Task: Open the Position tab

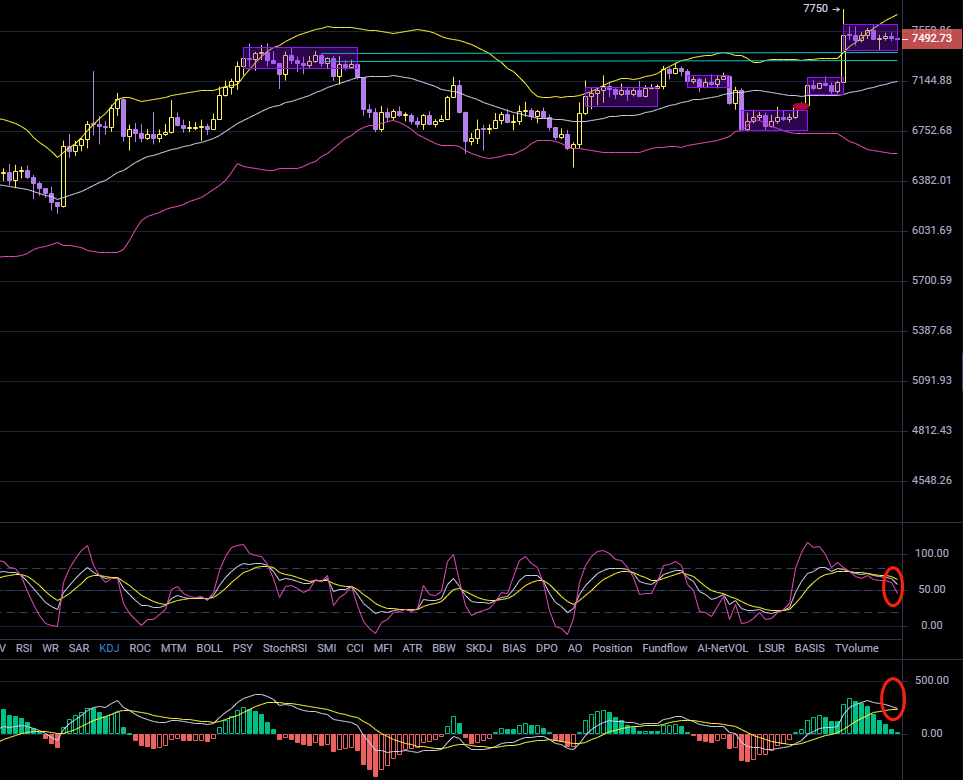Action: (x=612, y=648)
